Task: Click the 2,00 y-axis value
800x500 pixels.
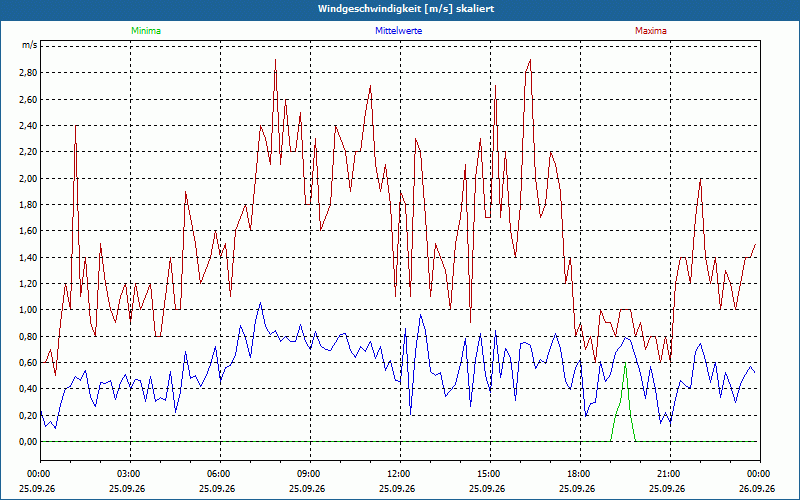Action: (x=29, y=178)
